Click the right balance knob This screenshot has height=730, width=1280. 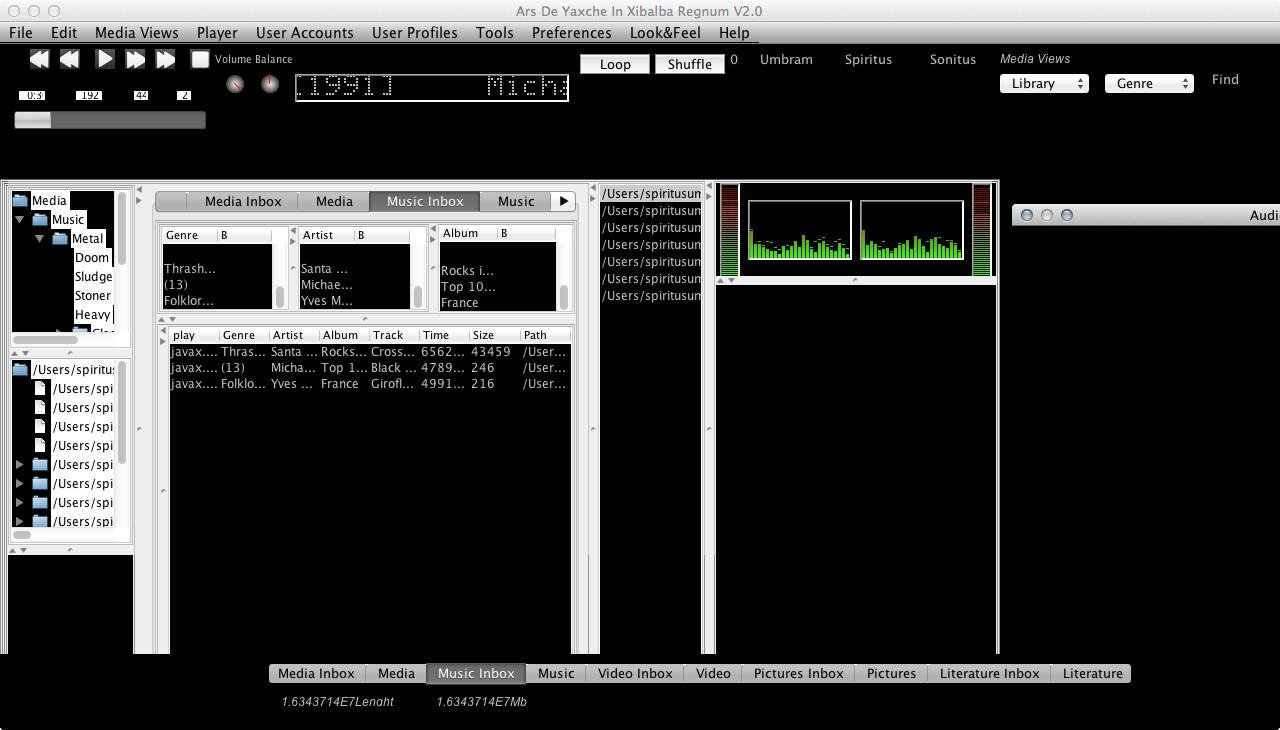pos(270,84)
